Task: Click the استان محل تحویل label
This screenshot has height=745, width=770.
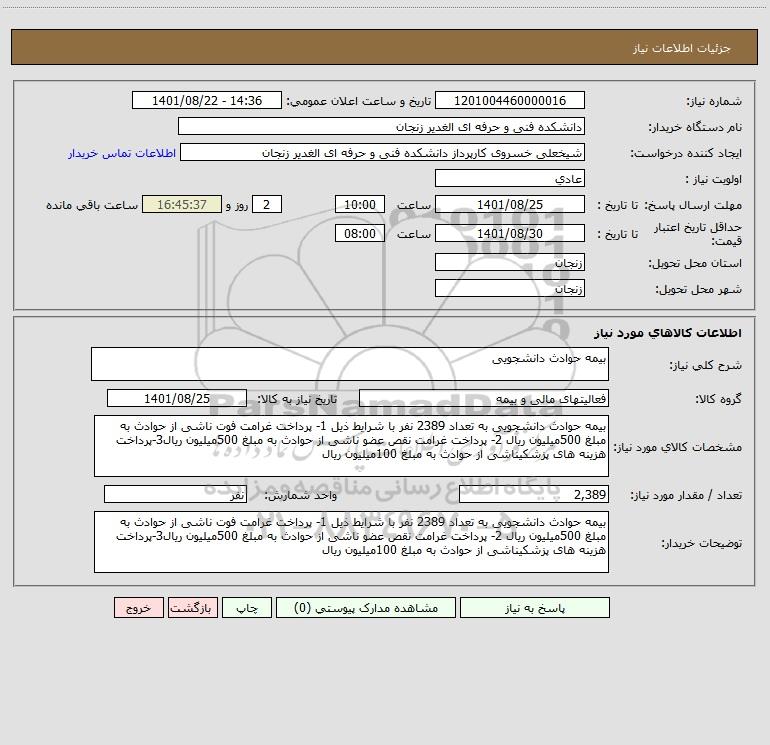Action: pos(695,263)
